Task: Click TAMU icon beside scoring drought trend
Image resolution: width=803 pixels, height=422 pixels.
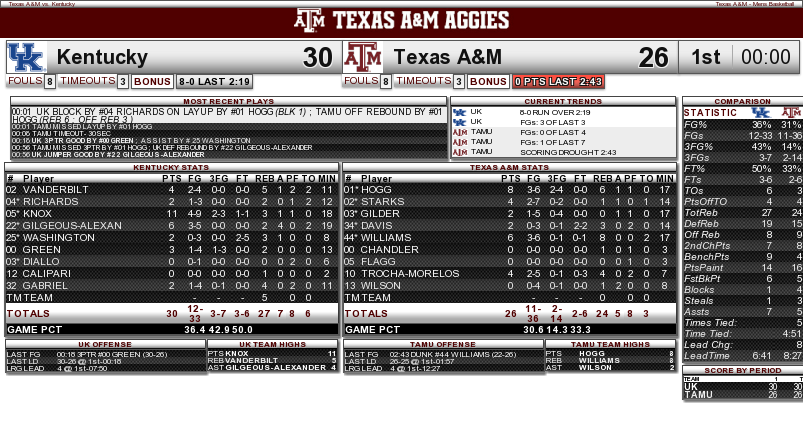Action: pos(459,152)
